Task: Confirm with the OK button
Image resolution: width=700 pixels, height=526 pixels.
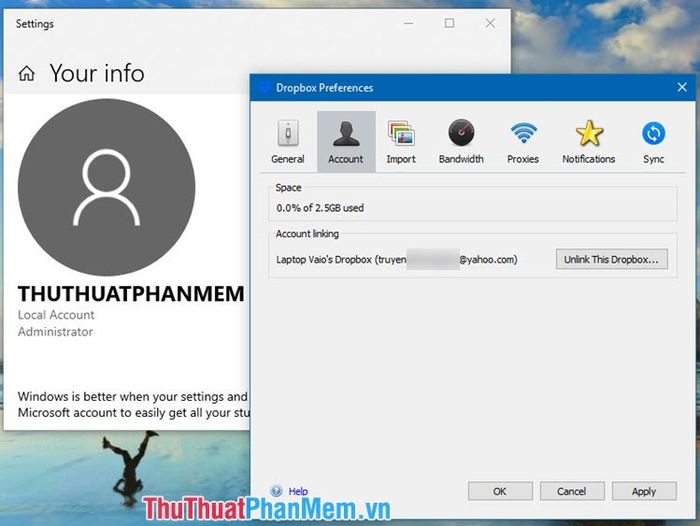Action: pyautogui.click(x=500, y=491)
